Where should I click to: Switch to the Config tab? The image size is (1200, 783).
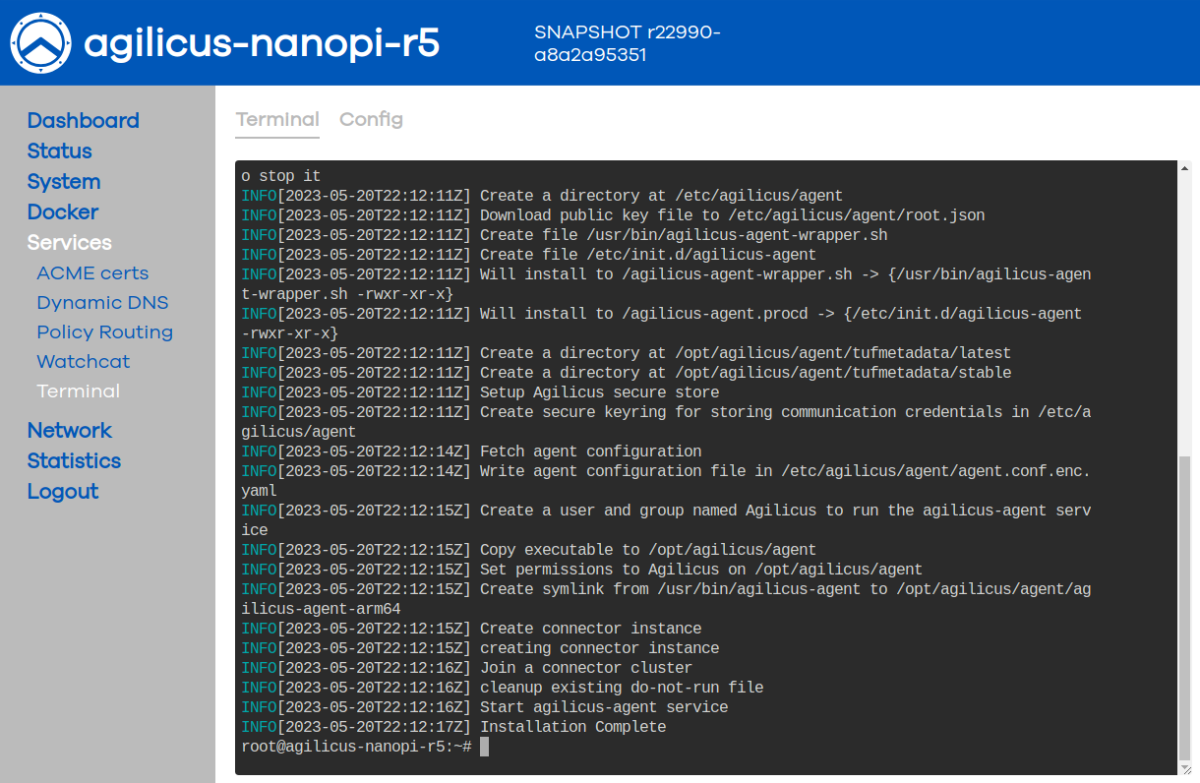[371, 119]
